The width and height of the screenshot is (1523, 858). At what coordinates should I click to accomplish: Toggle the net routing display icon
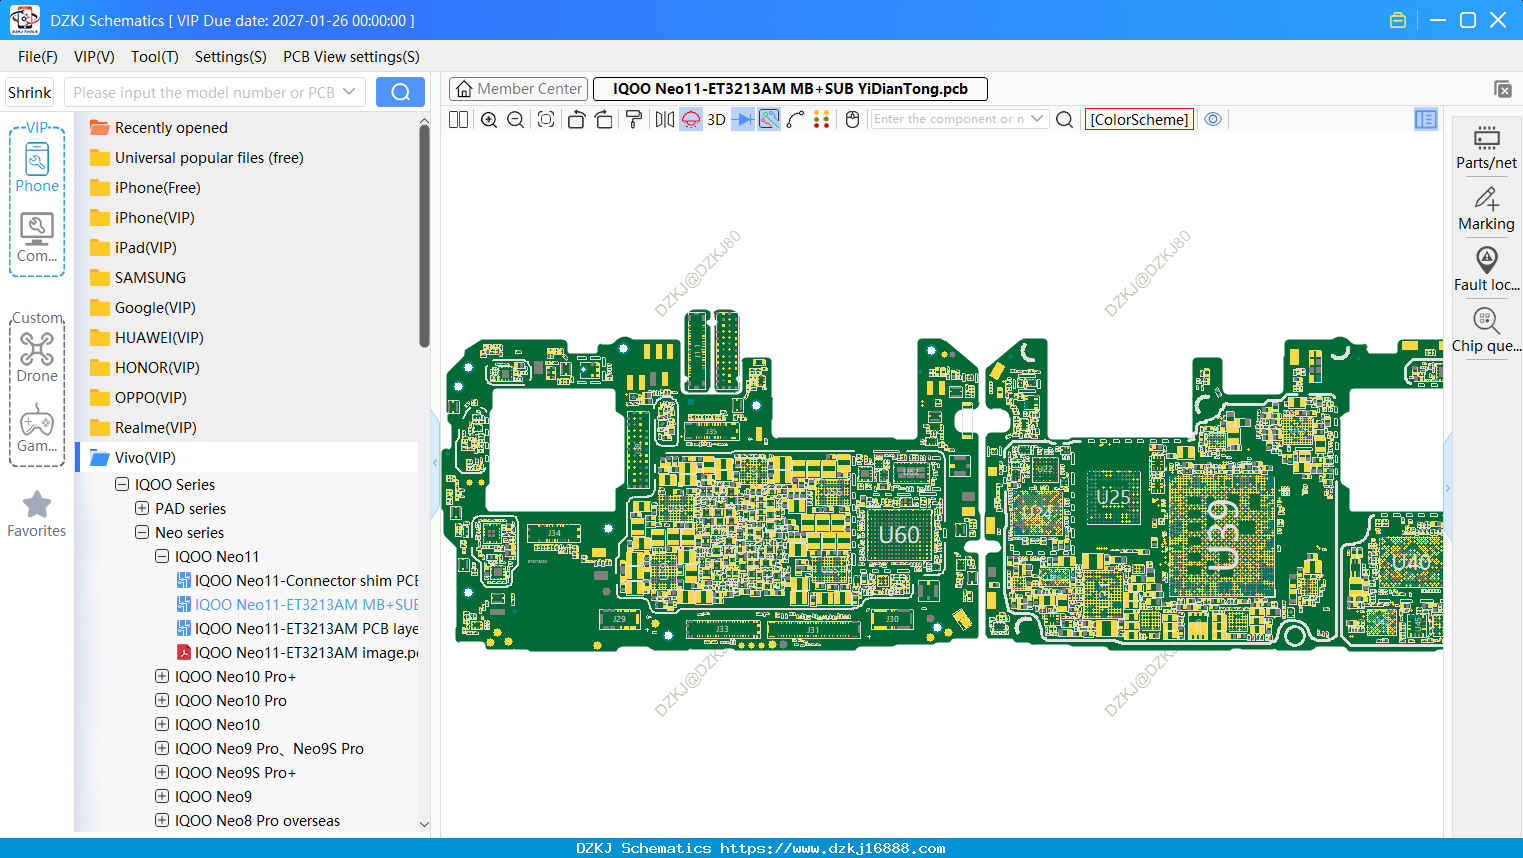[x=769, y=119]
